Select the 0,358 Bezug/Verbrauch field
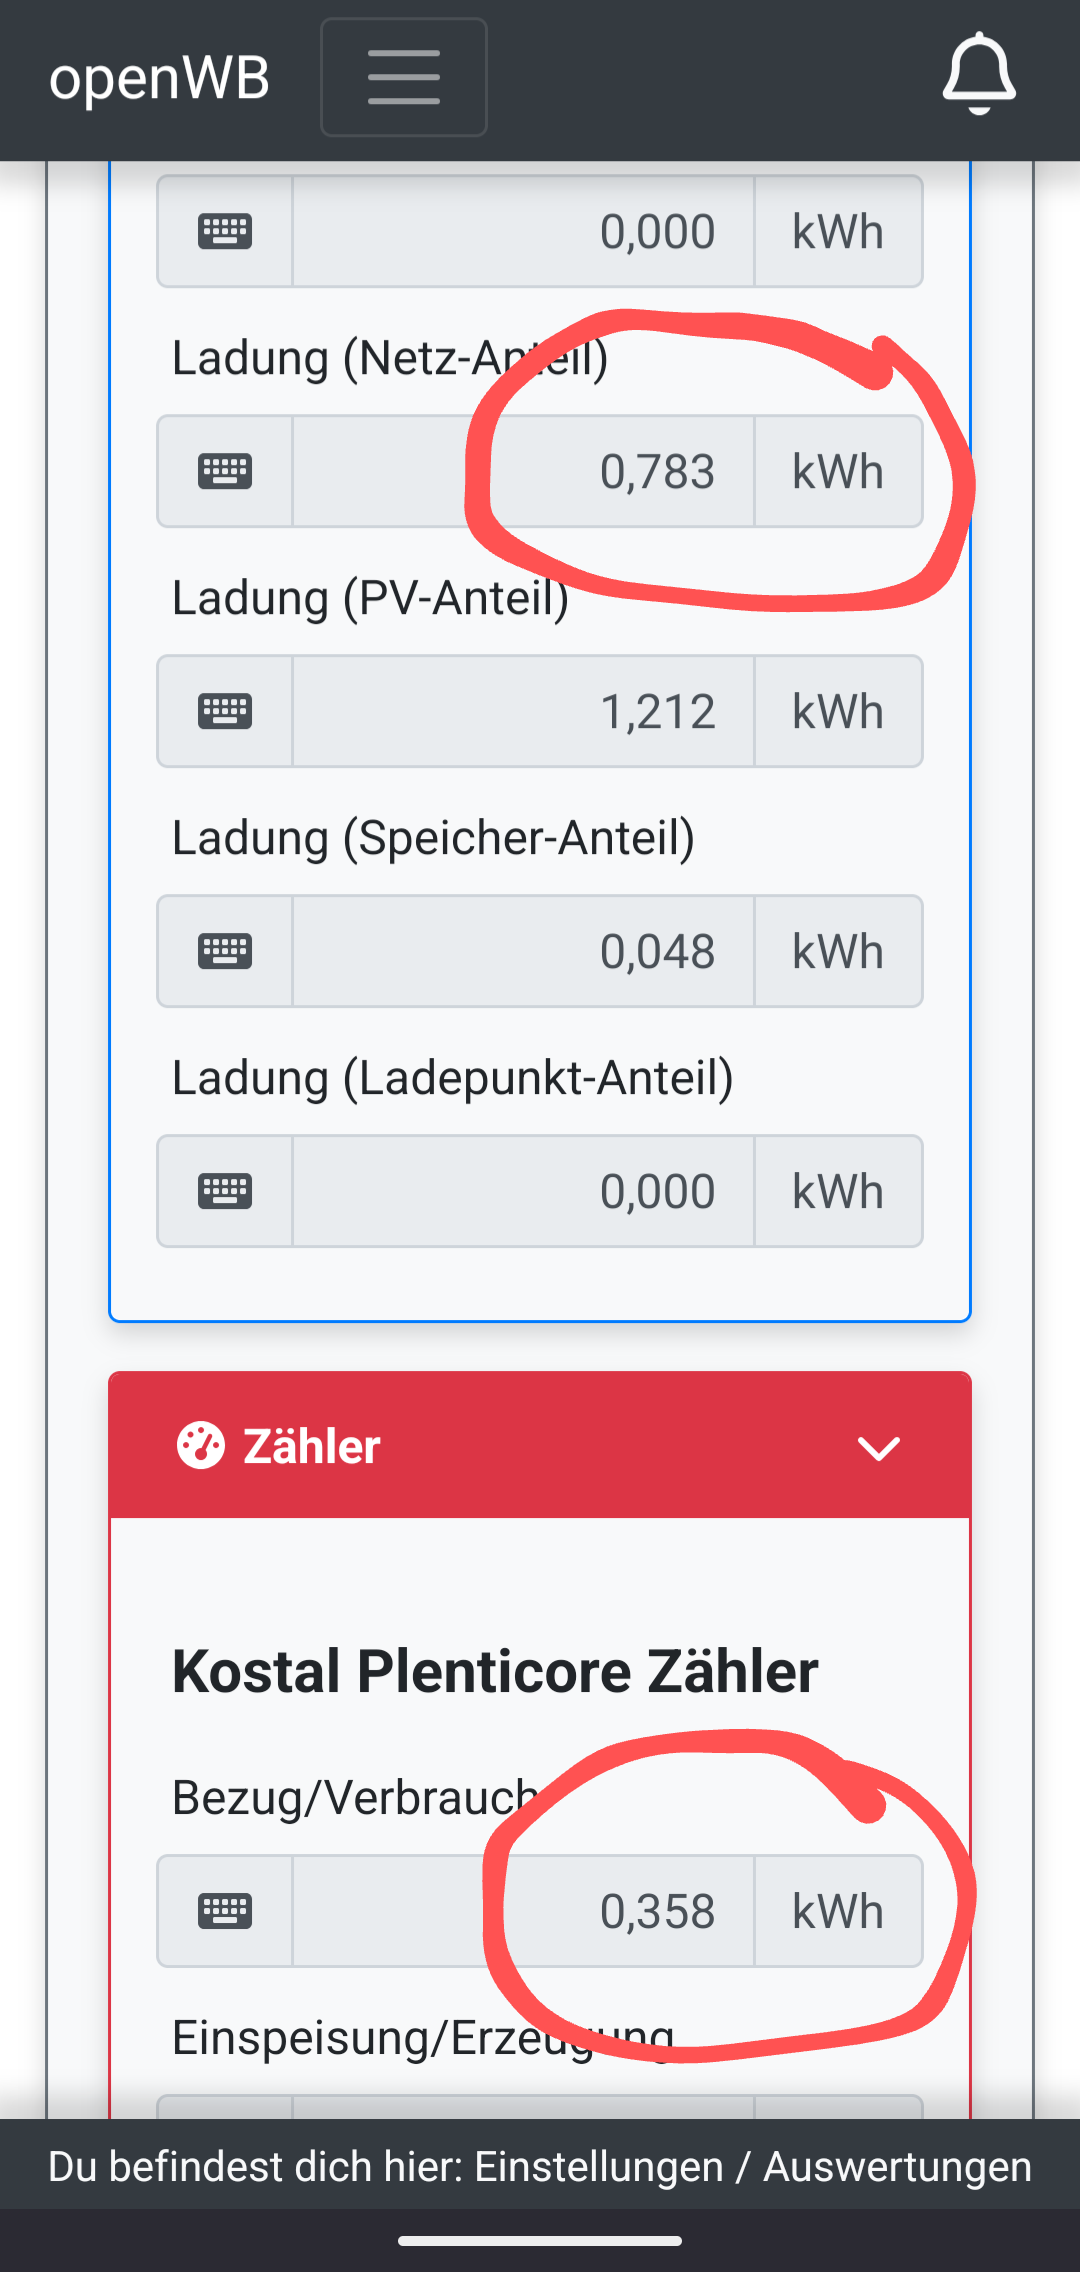Screen dimensions: 1080x2272 pyautogui.click(x=523, y=1911)
